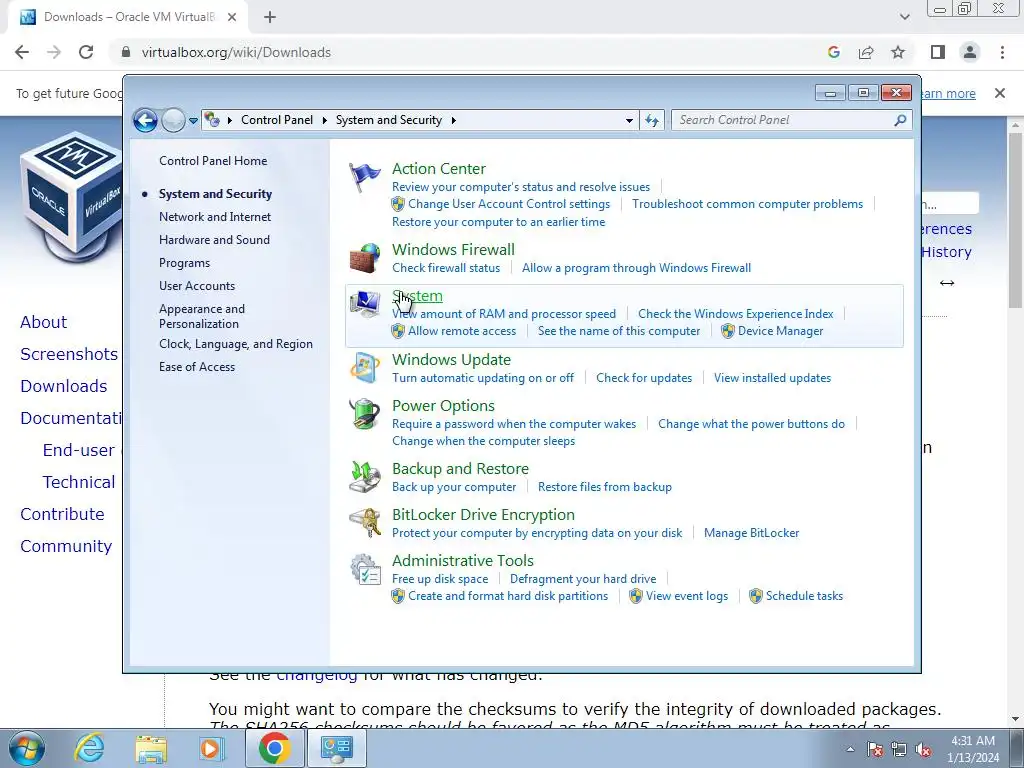The image size is (1024, 768).
Task: Click the muted volume tray icon
Action: (923, 750)
